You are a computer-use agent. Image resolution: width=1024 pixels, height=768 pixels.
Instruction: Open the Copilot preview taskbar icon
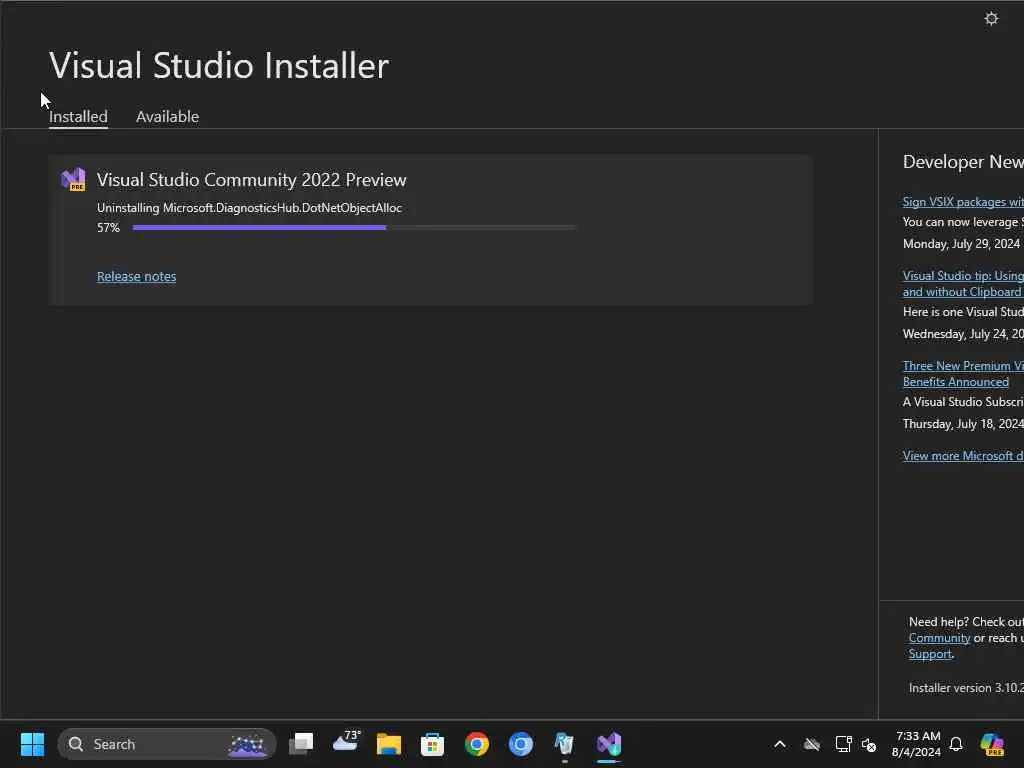tap(992, 744)
